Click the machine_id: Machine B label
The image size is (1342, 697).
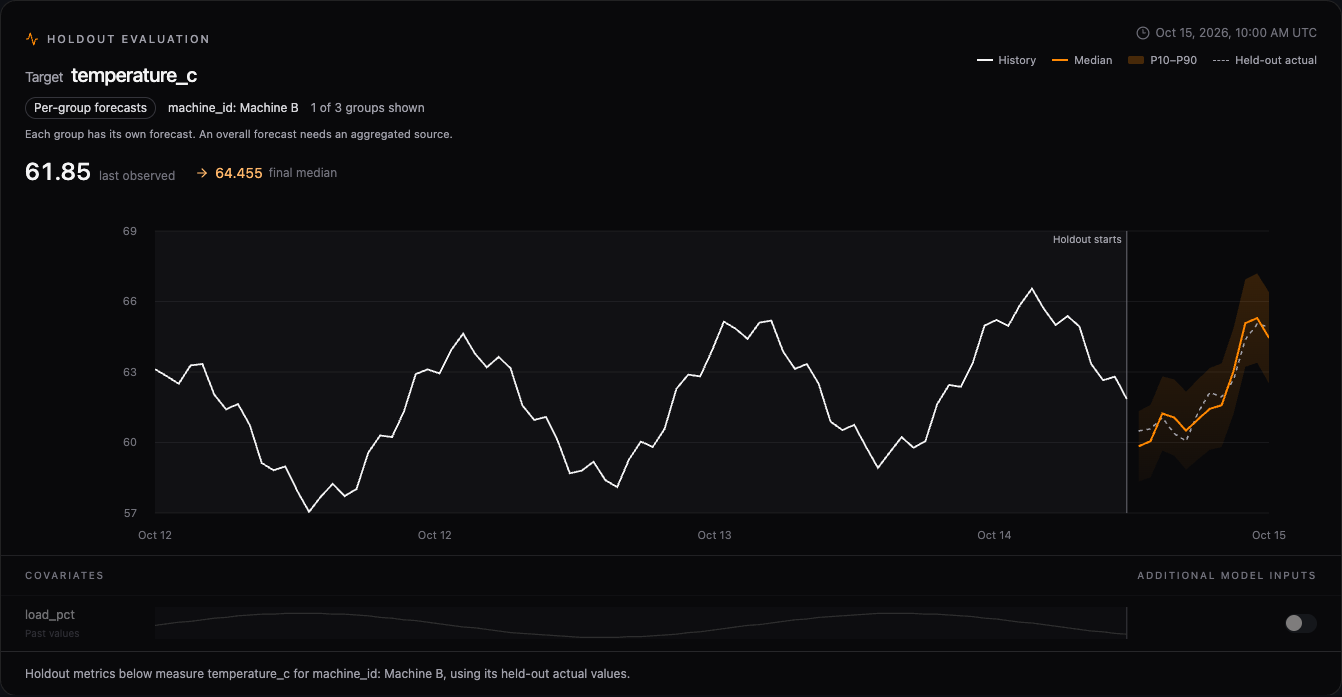(x=233, y=108)
